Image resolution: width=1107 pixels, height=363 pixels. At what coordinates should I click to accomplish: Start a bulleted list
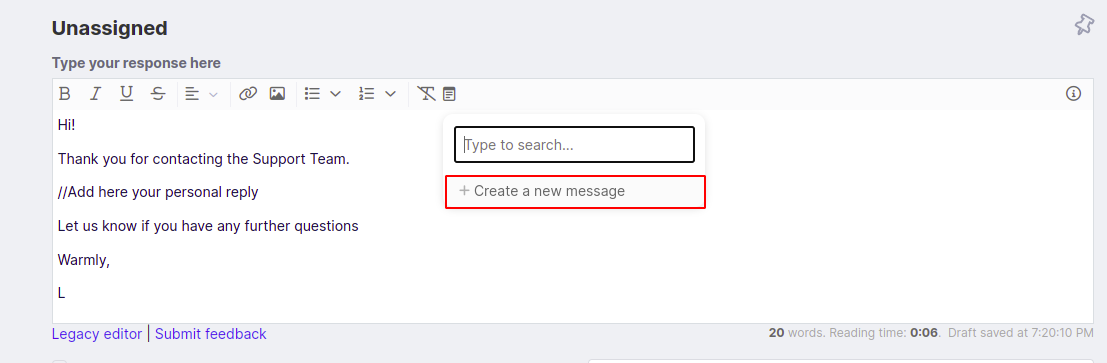click(312, 93)
